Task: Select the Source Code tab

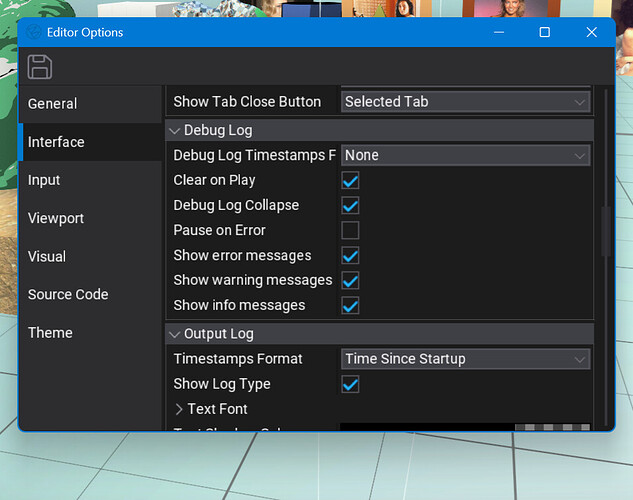Action: (x=68, y=294)
